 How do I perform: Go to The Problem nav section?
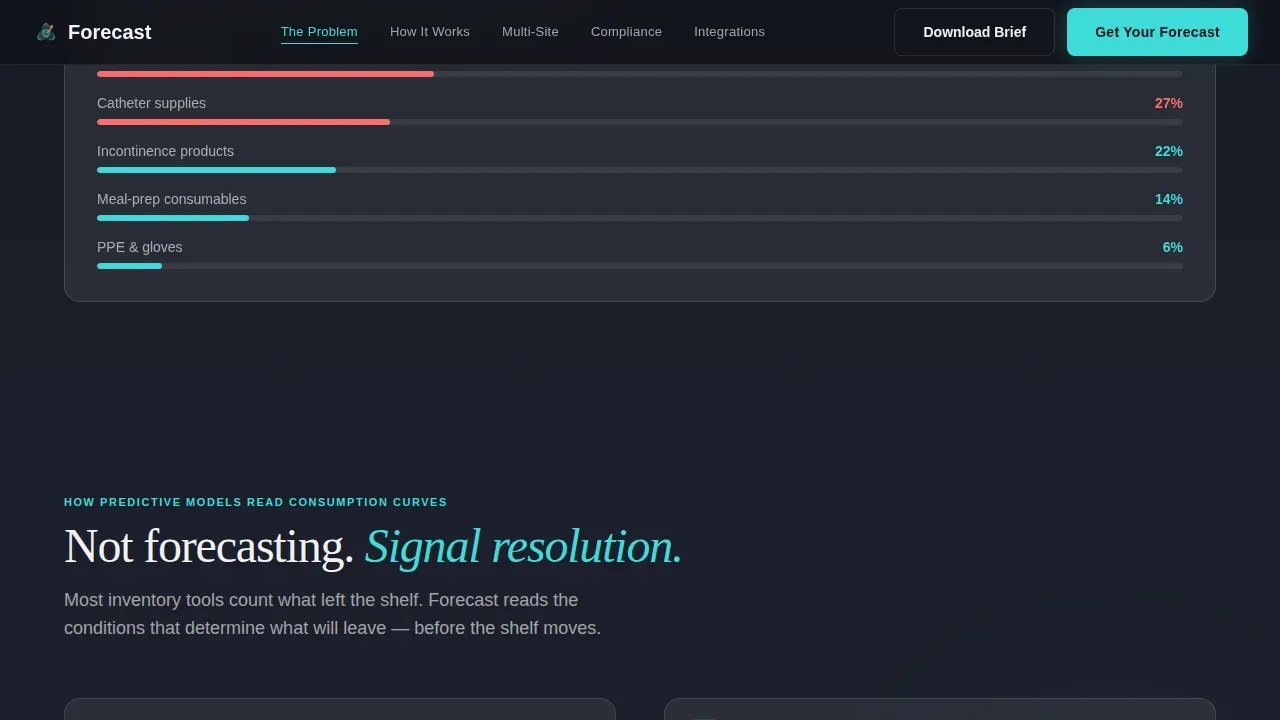319,32
